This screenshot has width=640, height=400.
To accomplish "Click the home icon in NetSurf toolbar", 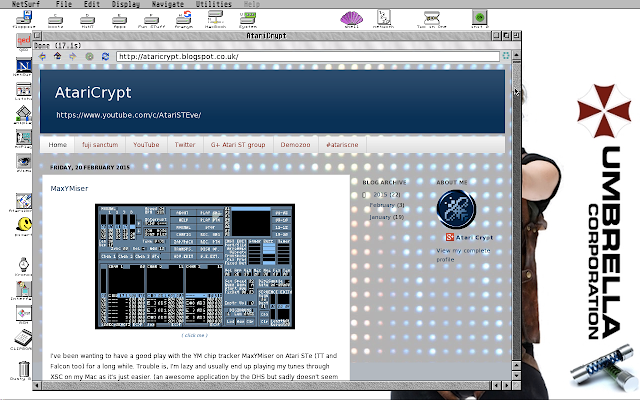I will [x=58, y=56].
